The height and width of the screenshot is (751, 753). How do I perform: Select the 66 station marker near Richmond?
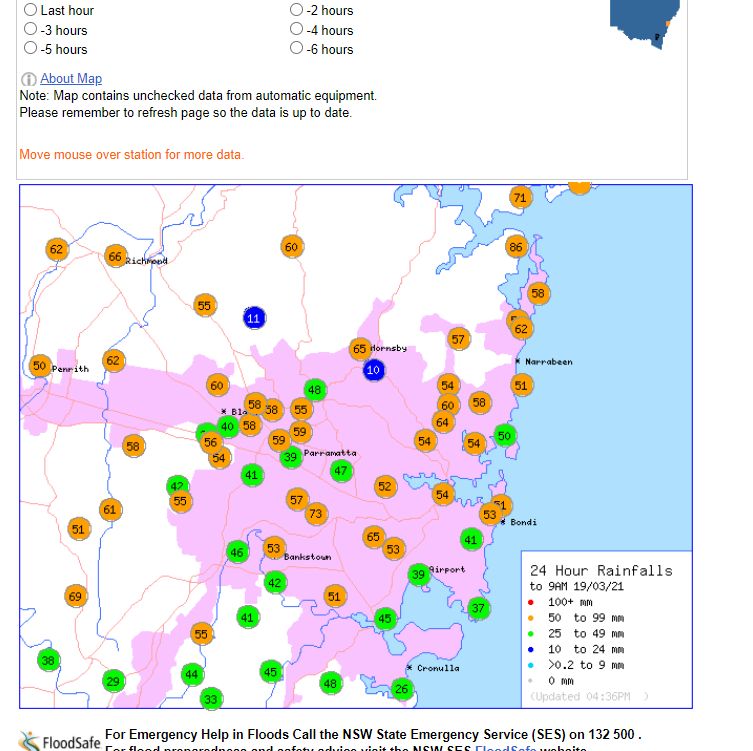point(115,256)
